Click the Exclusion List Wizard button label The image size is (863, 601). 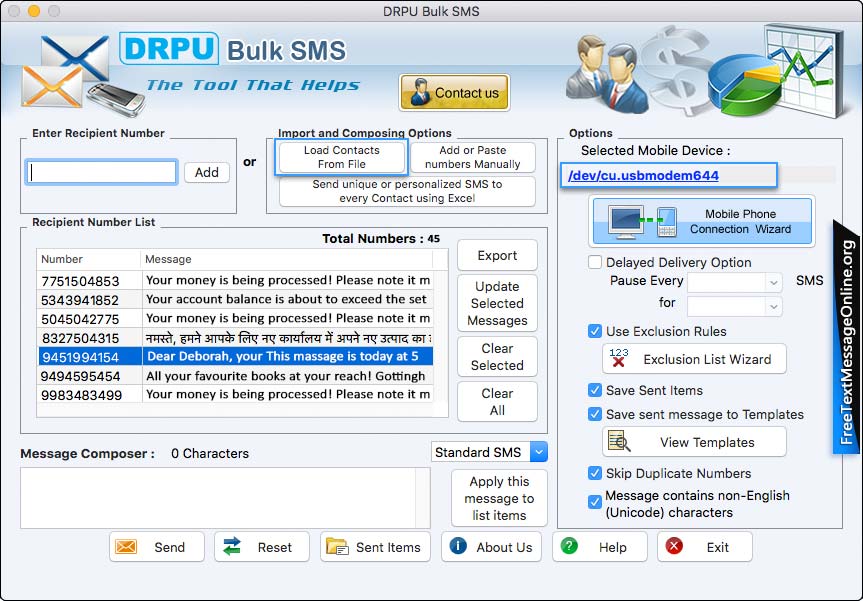707,359
